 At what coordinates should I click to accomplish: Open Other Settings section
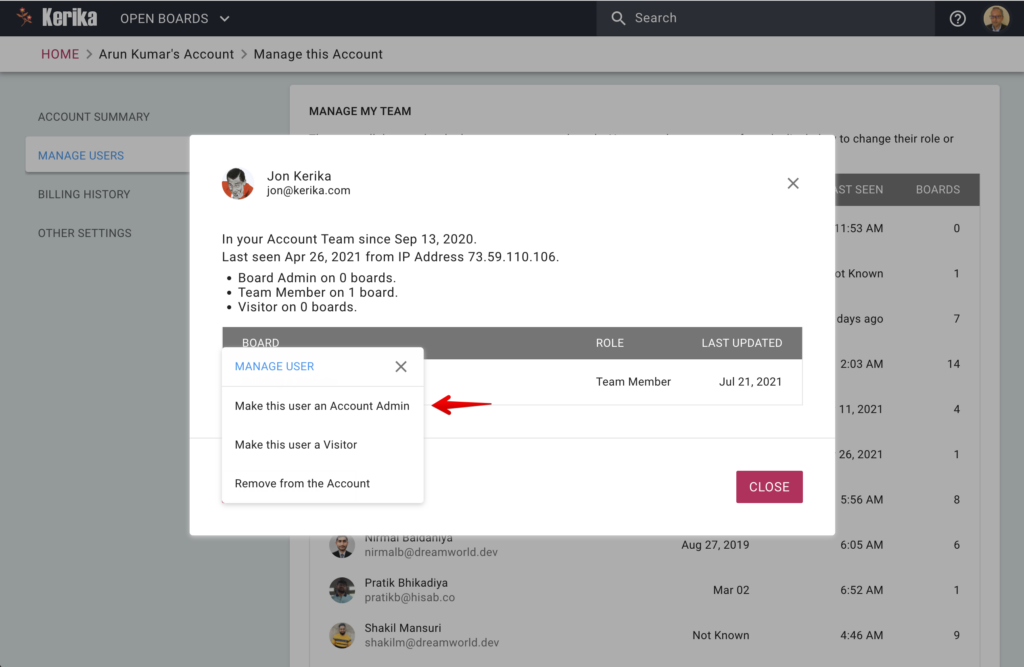click(x=85, y=233)
